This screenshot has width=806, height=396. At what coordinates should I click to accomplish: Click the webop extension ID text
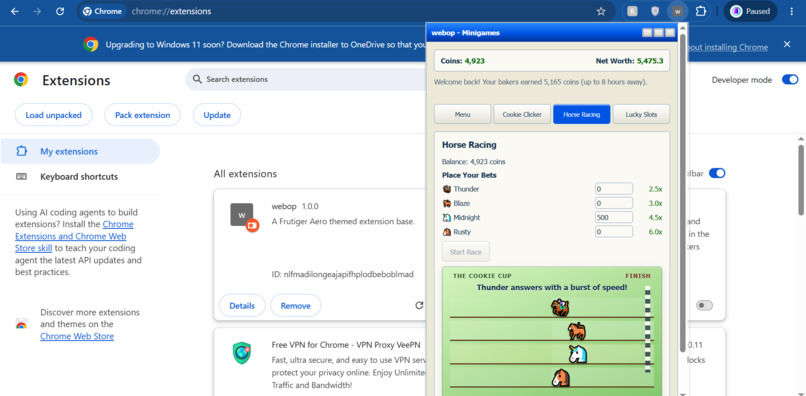tap(342, 274)
